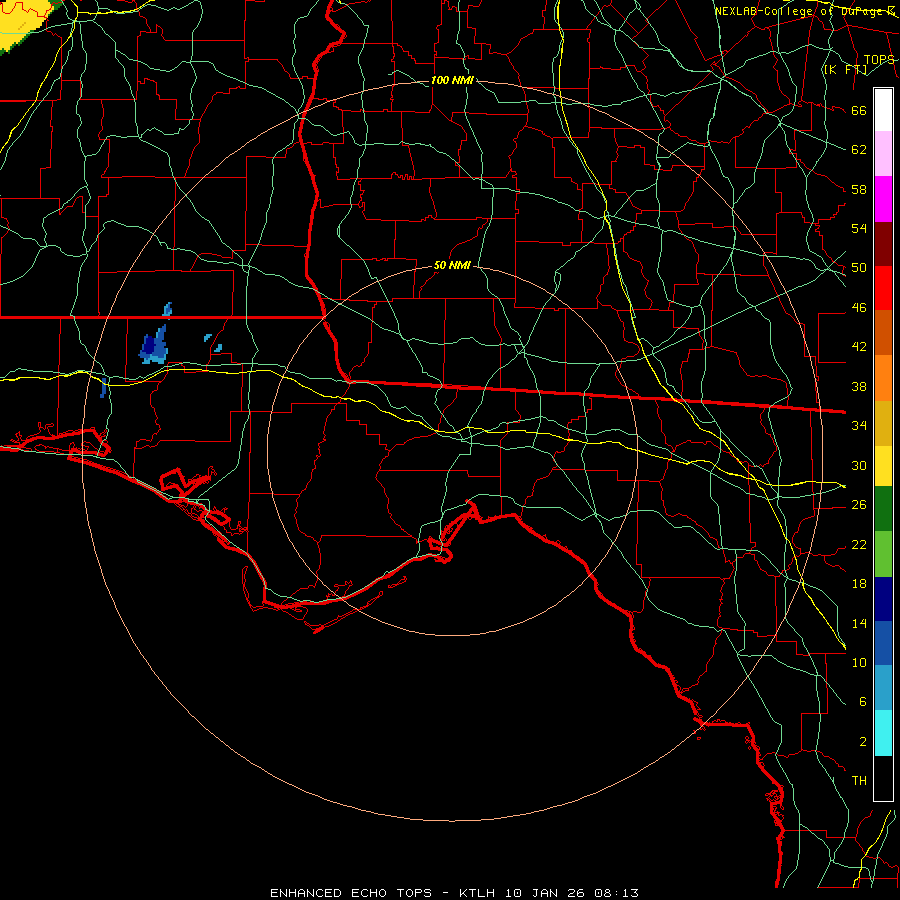Click the yellow 34 K FT legend swatch
This screenshot has width=900, height=900.
tap(883, 466)
